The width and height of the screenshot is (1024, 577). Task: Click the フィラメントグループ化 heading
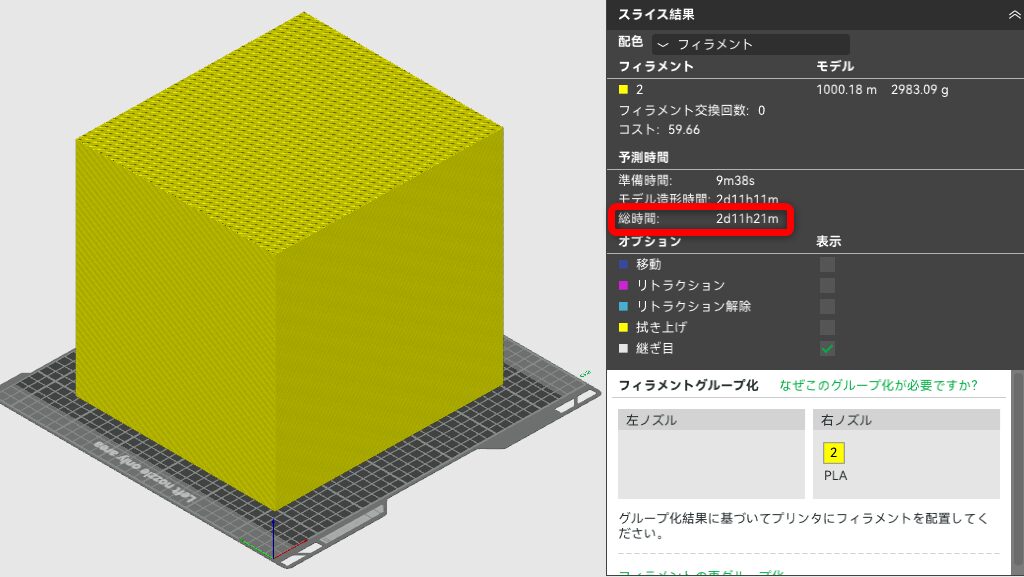click(x=688, y=385)
